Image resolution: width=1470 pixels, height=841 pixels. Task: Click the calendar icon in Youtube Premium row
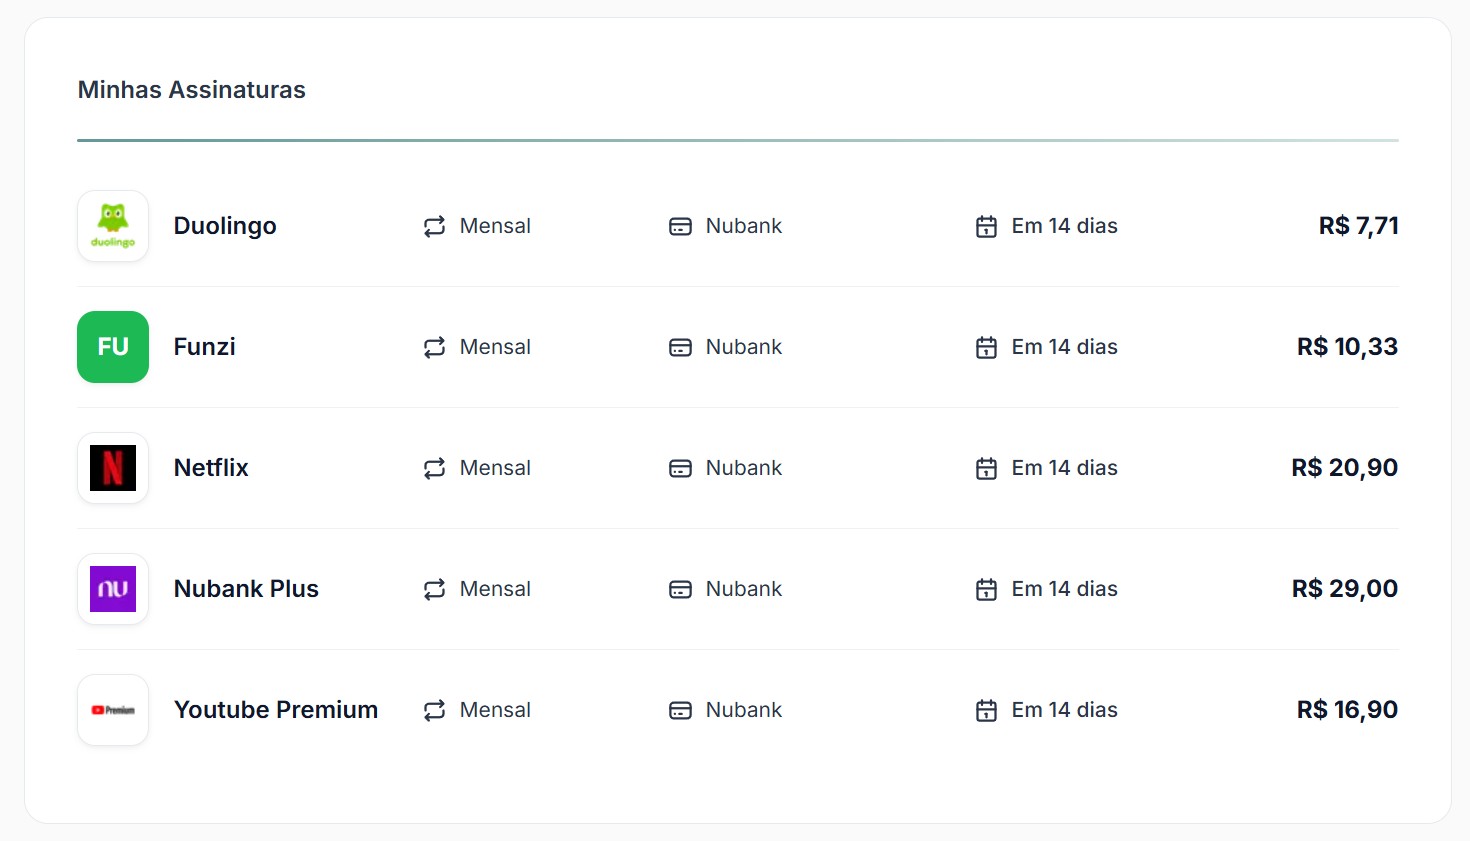tap(986, 711)
